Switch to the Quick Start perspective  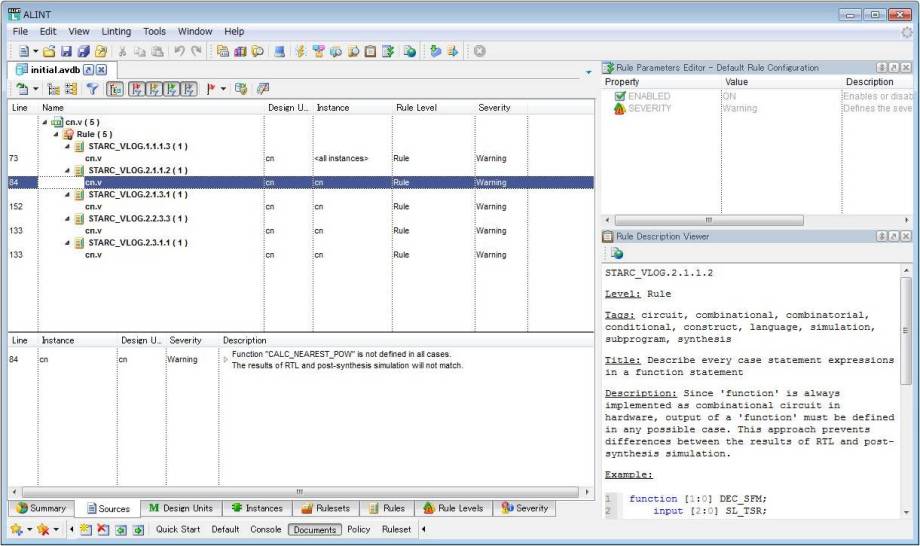pos(178,530)
